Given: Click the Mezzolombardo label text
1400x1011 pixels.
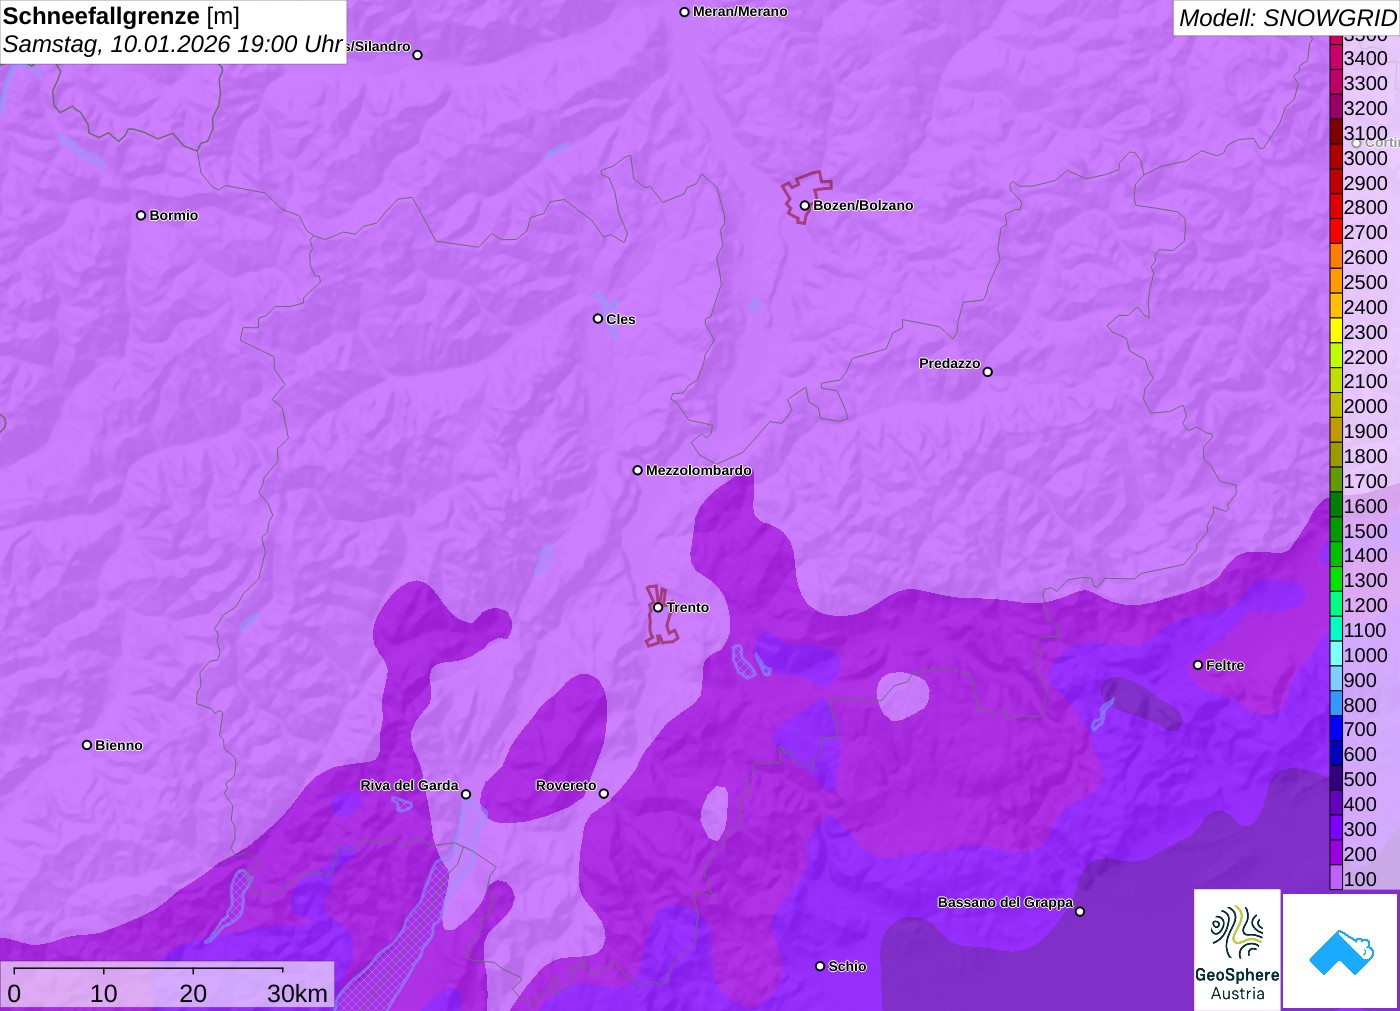Looking at the screenshot, I should (699, 470).
